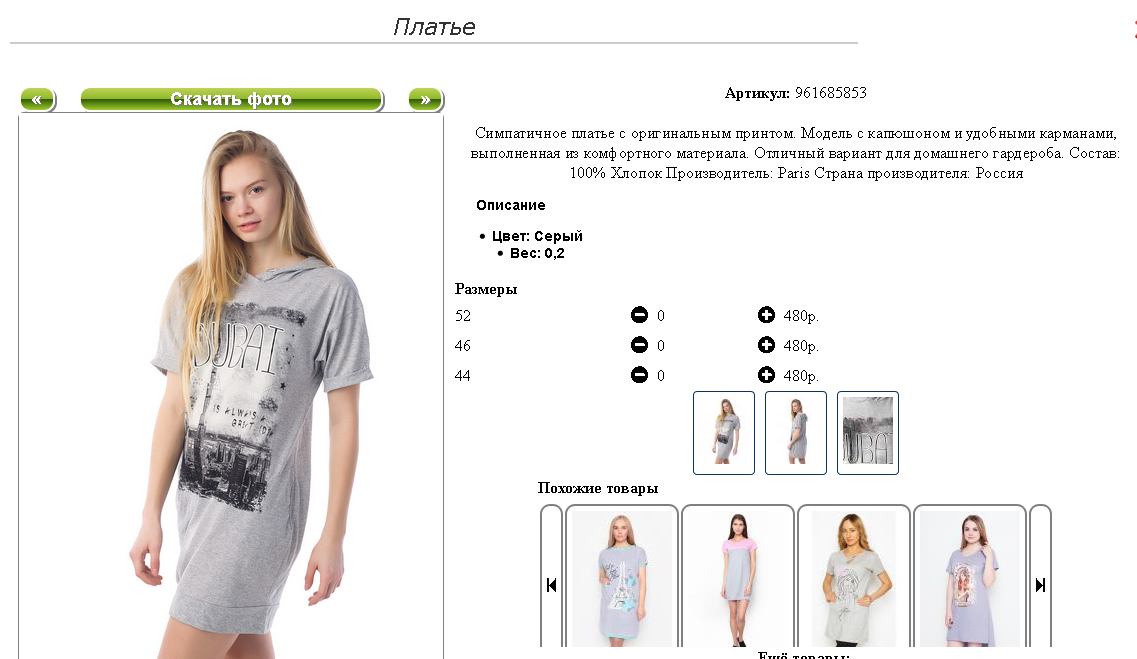Open side view dress thumbnail
This screenshot has height=659, width=1137.
tap(795, 433)
